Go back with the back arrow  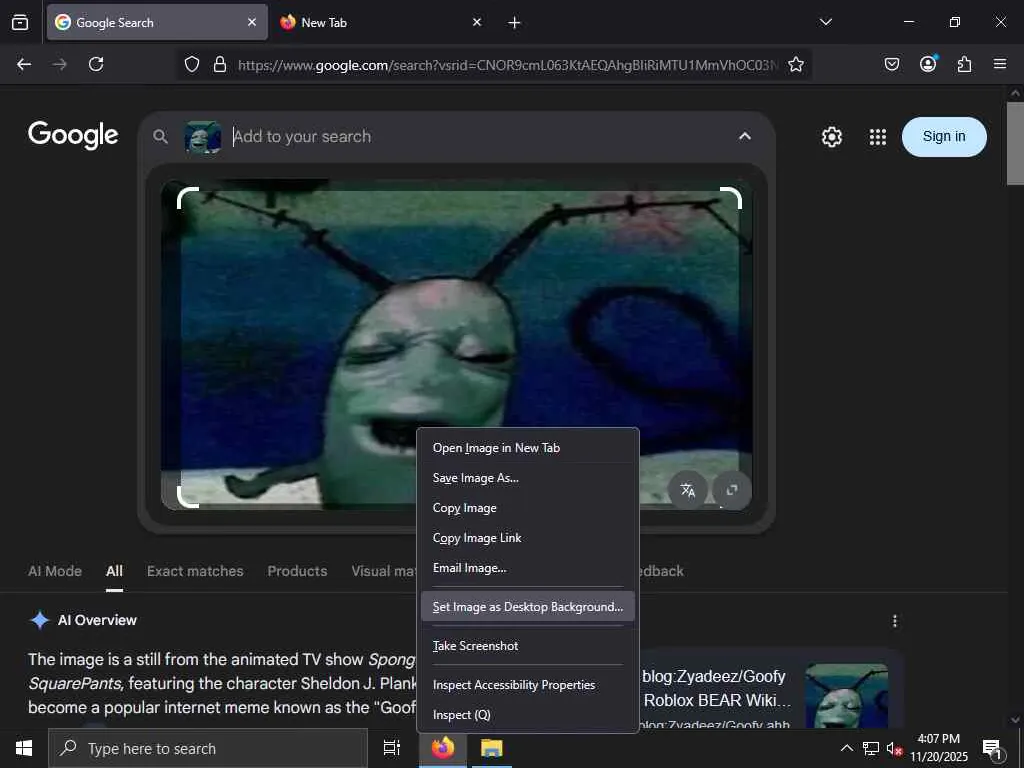point(24,64)
